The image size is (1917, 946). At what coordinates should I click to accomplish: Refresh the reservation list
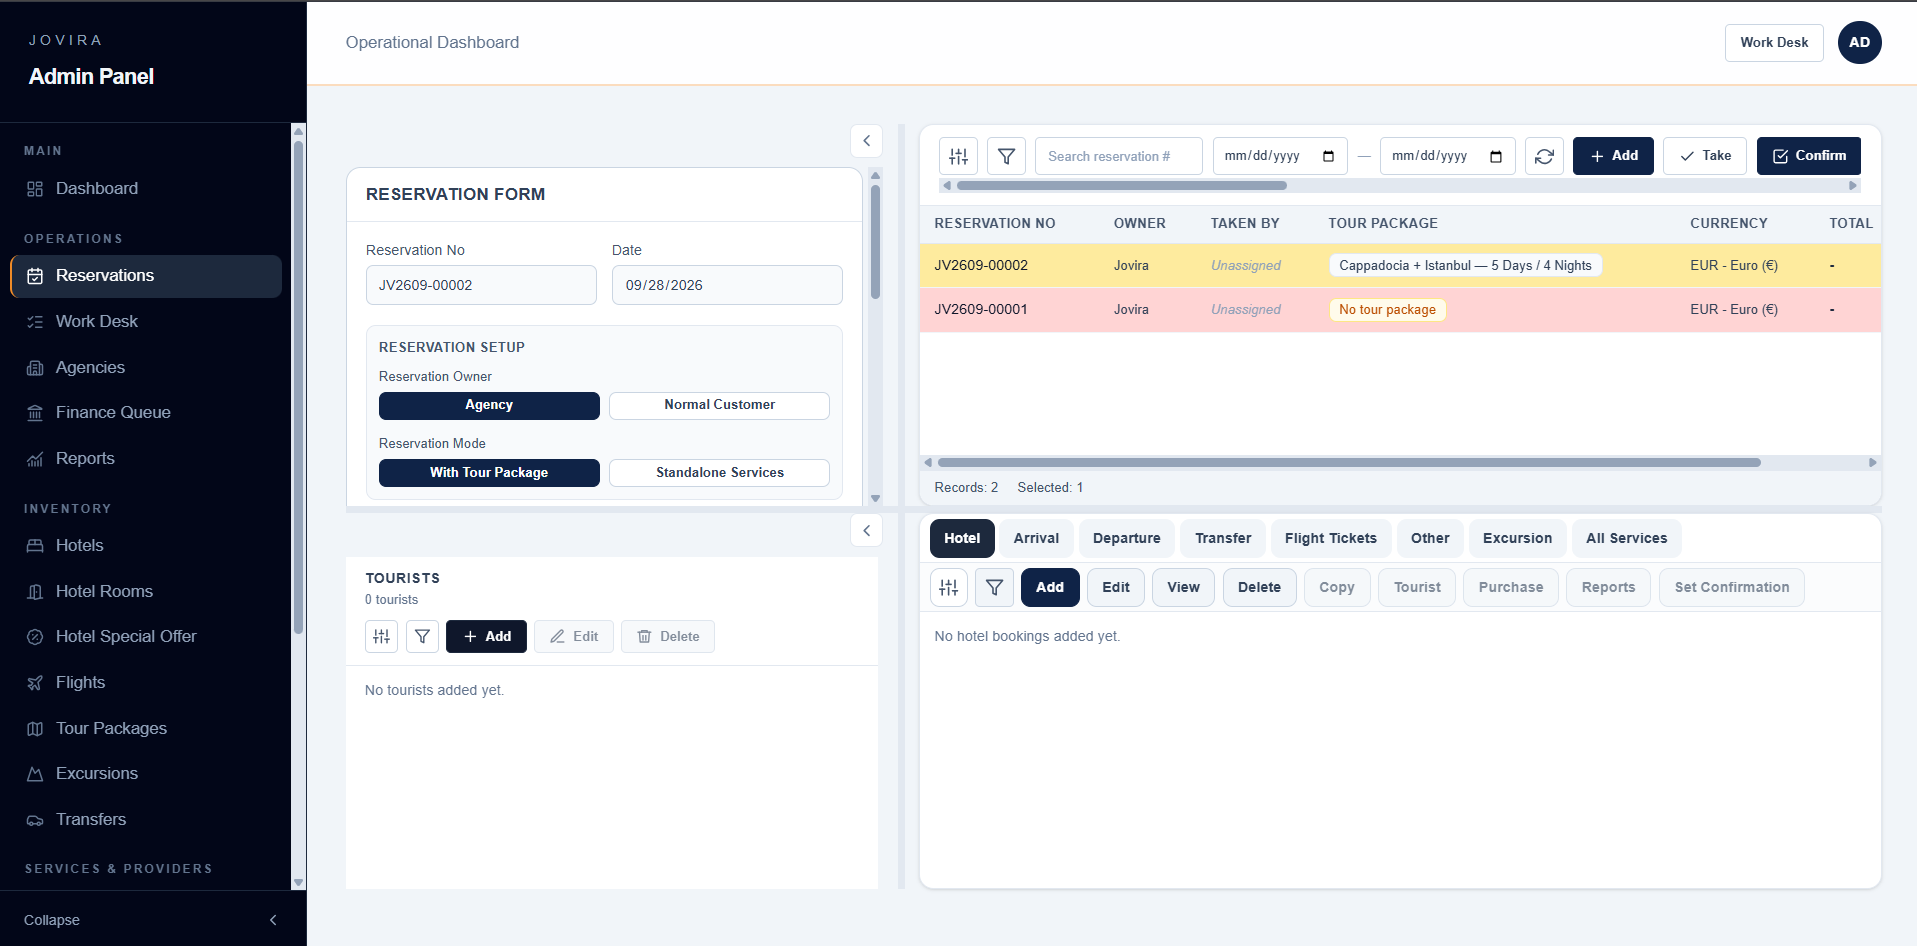click(x=1544, y=156)
